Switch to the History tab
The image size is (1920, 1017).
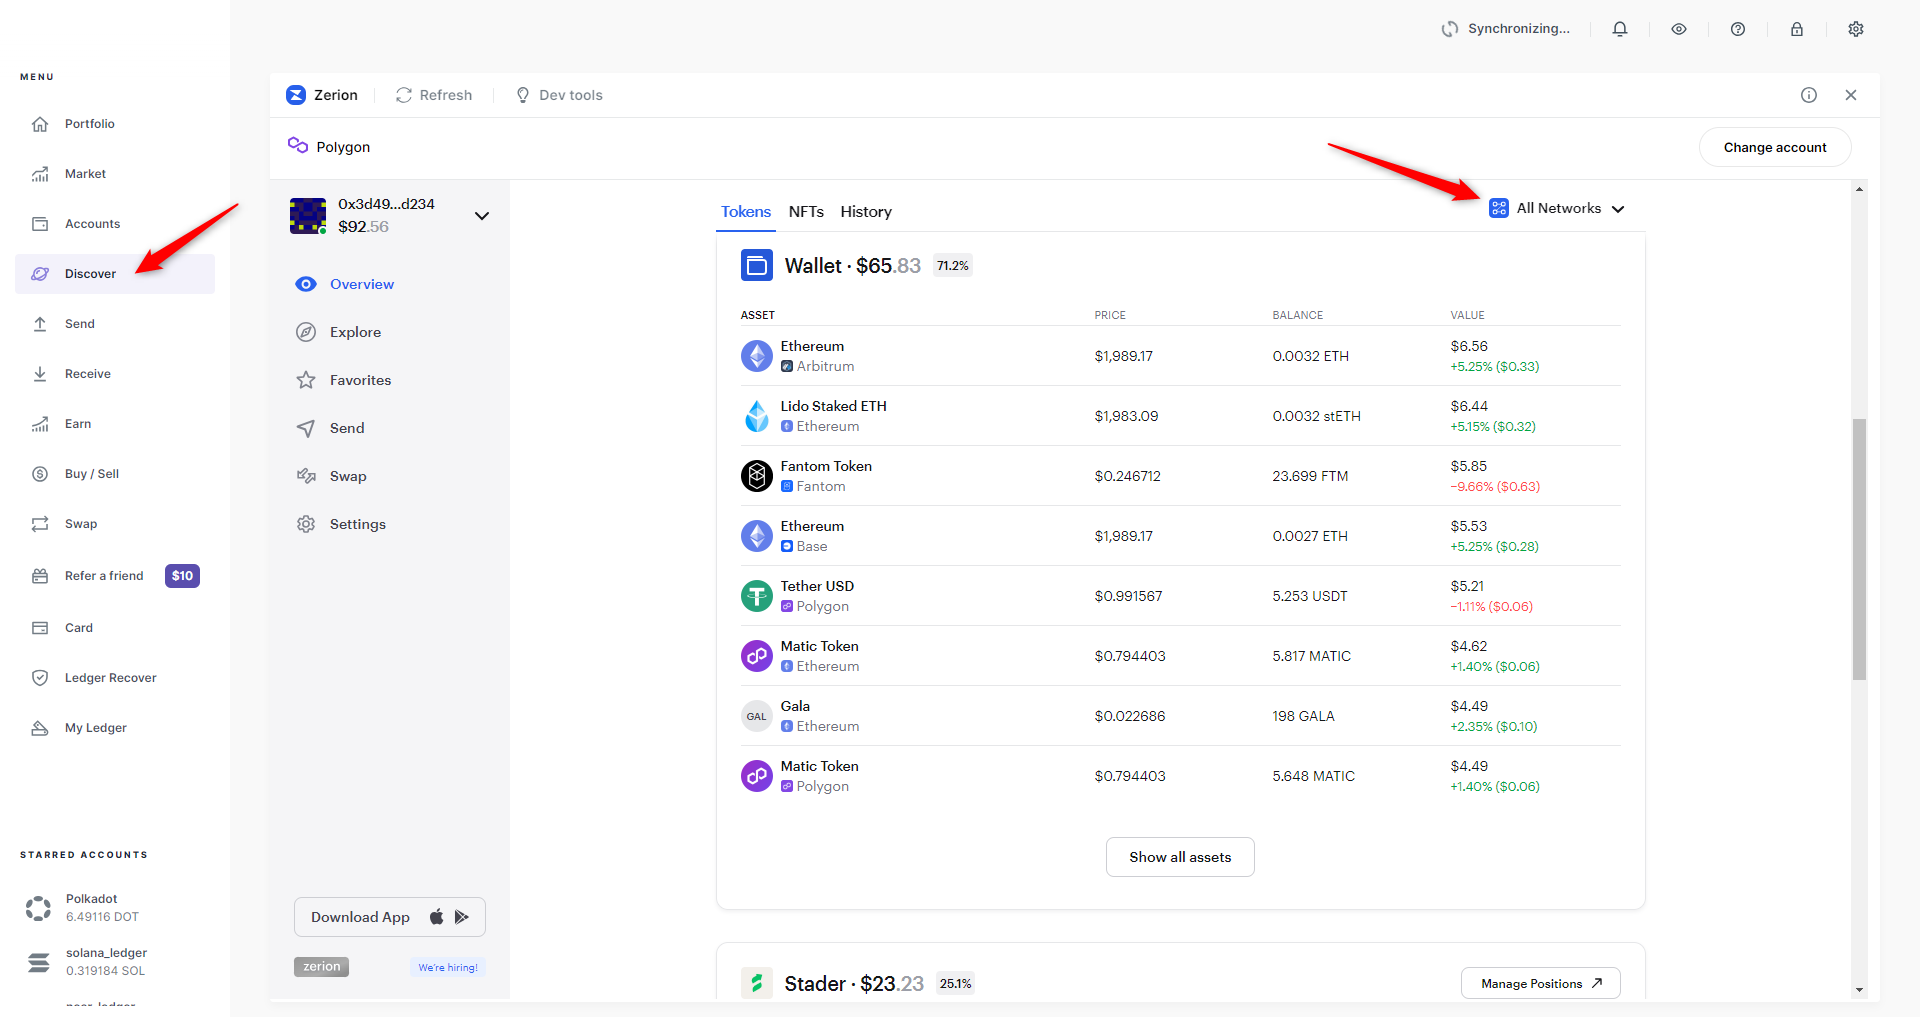[866, 212]
